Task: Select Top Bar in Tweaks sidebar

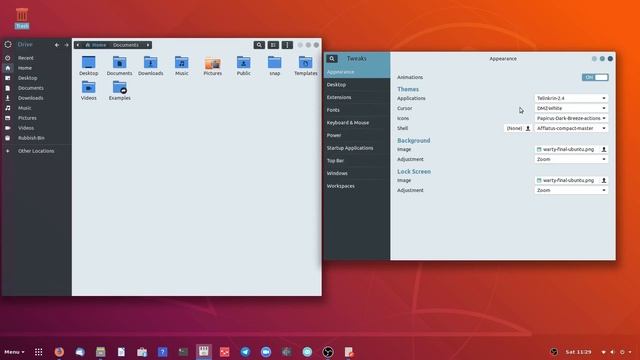Action: click(x=357, y=160)
